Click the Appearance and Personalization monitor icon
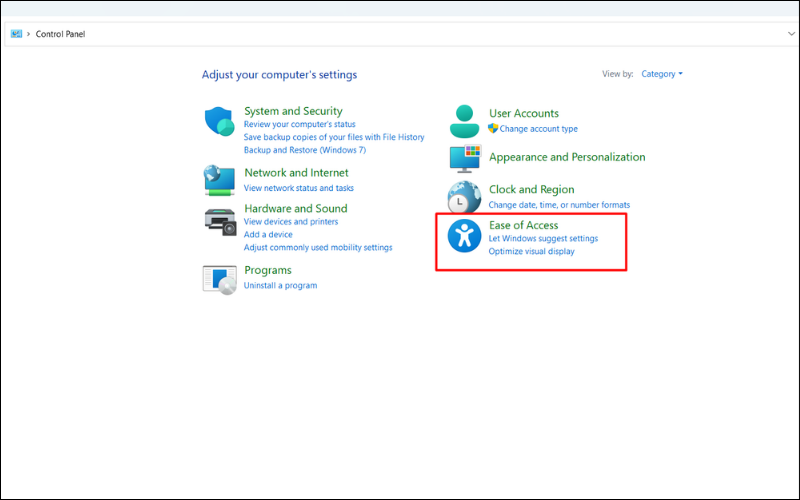Image resolution: width=800 pixels, height=500 pixels. click(x=464, y=158)
